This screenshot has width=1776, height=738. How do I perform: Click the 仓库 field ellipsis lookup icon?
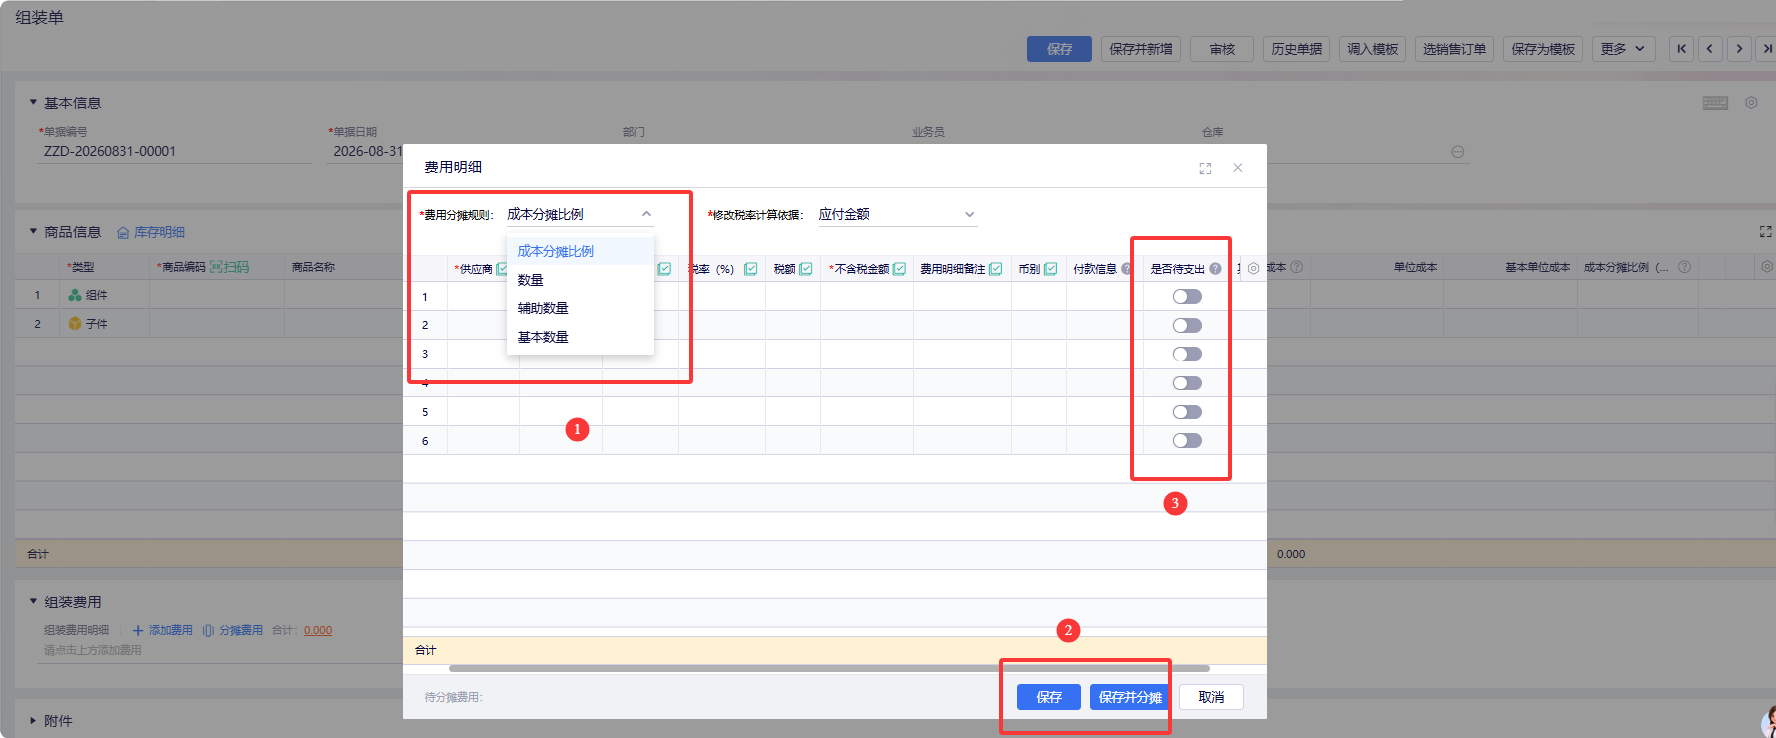[1458, 152]
